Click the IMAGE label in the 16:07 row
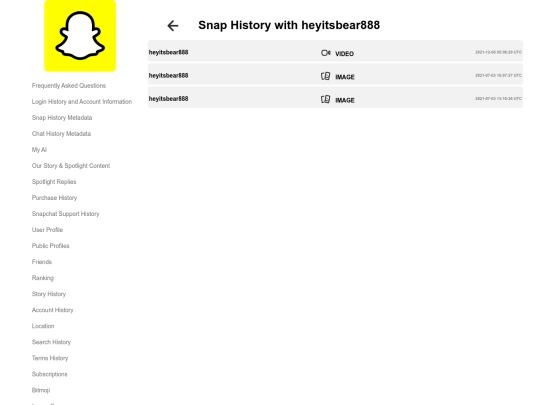 coord(345,77)
